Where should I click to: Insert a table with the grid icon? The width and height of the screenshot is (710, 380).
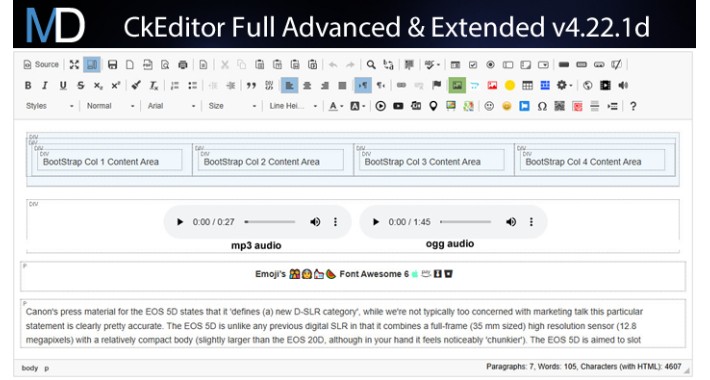[528, 86]
